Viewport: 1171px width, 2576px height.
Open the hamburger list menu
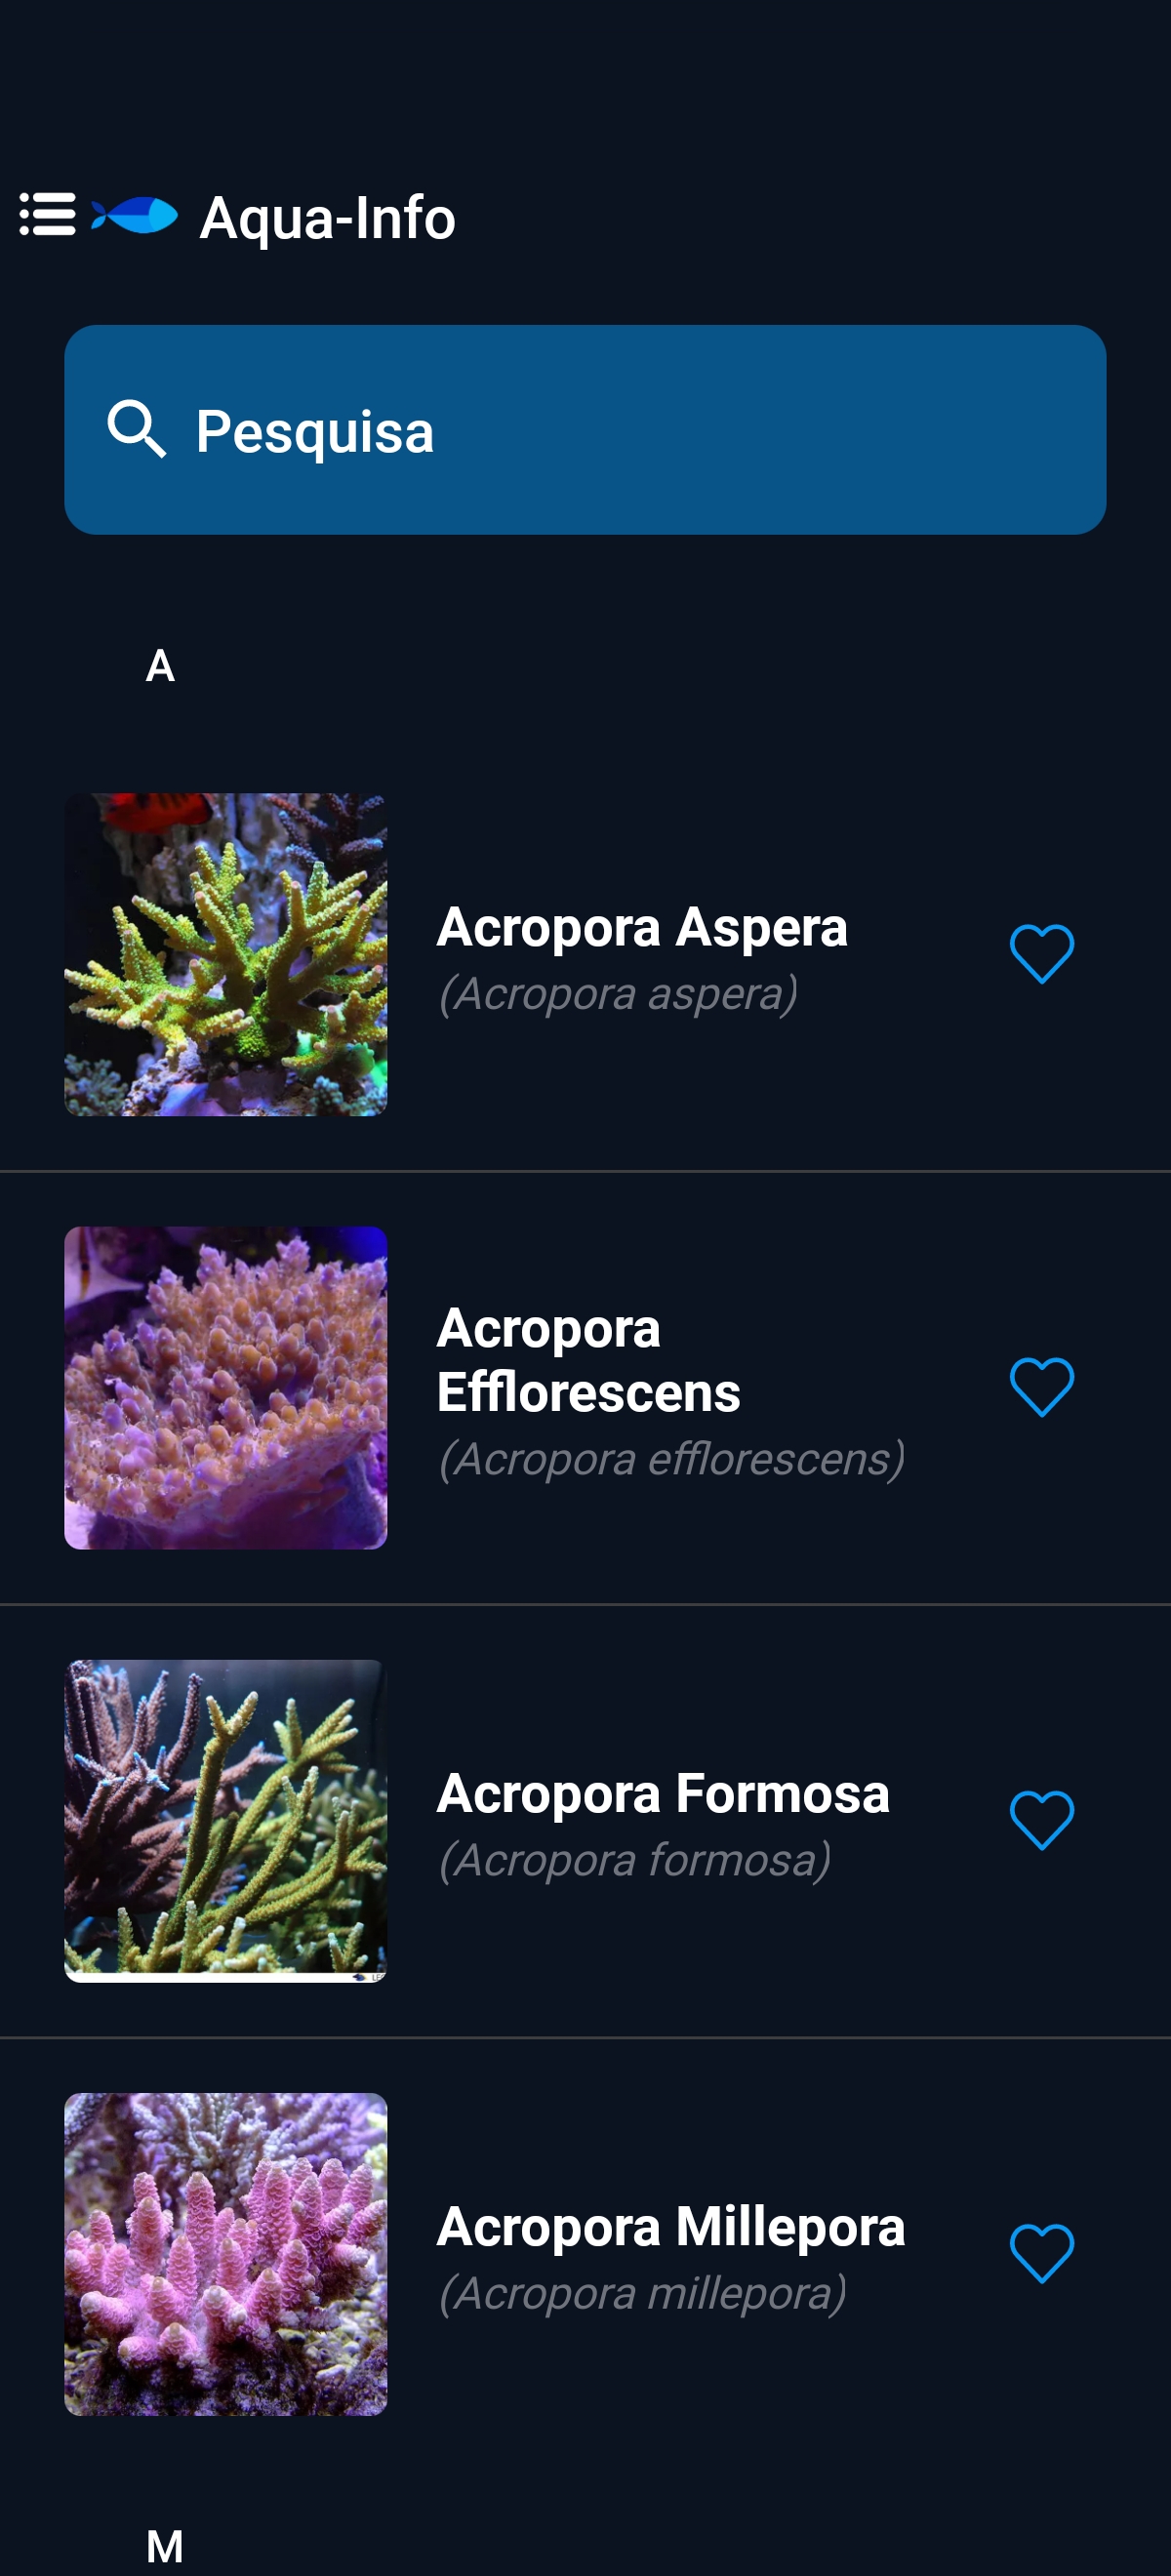pos(47,215)
